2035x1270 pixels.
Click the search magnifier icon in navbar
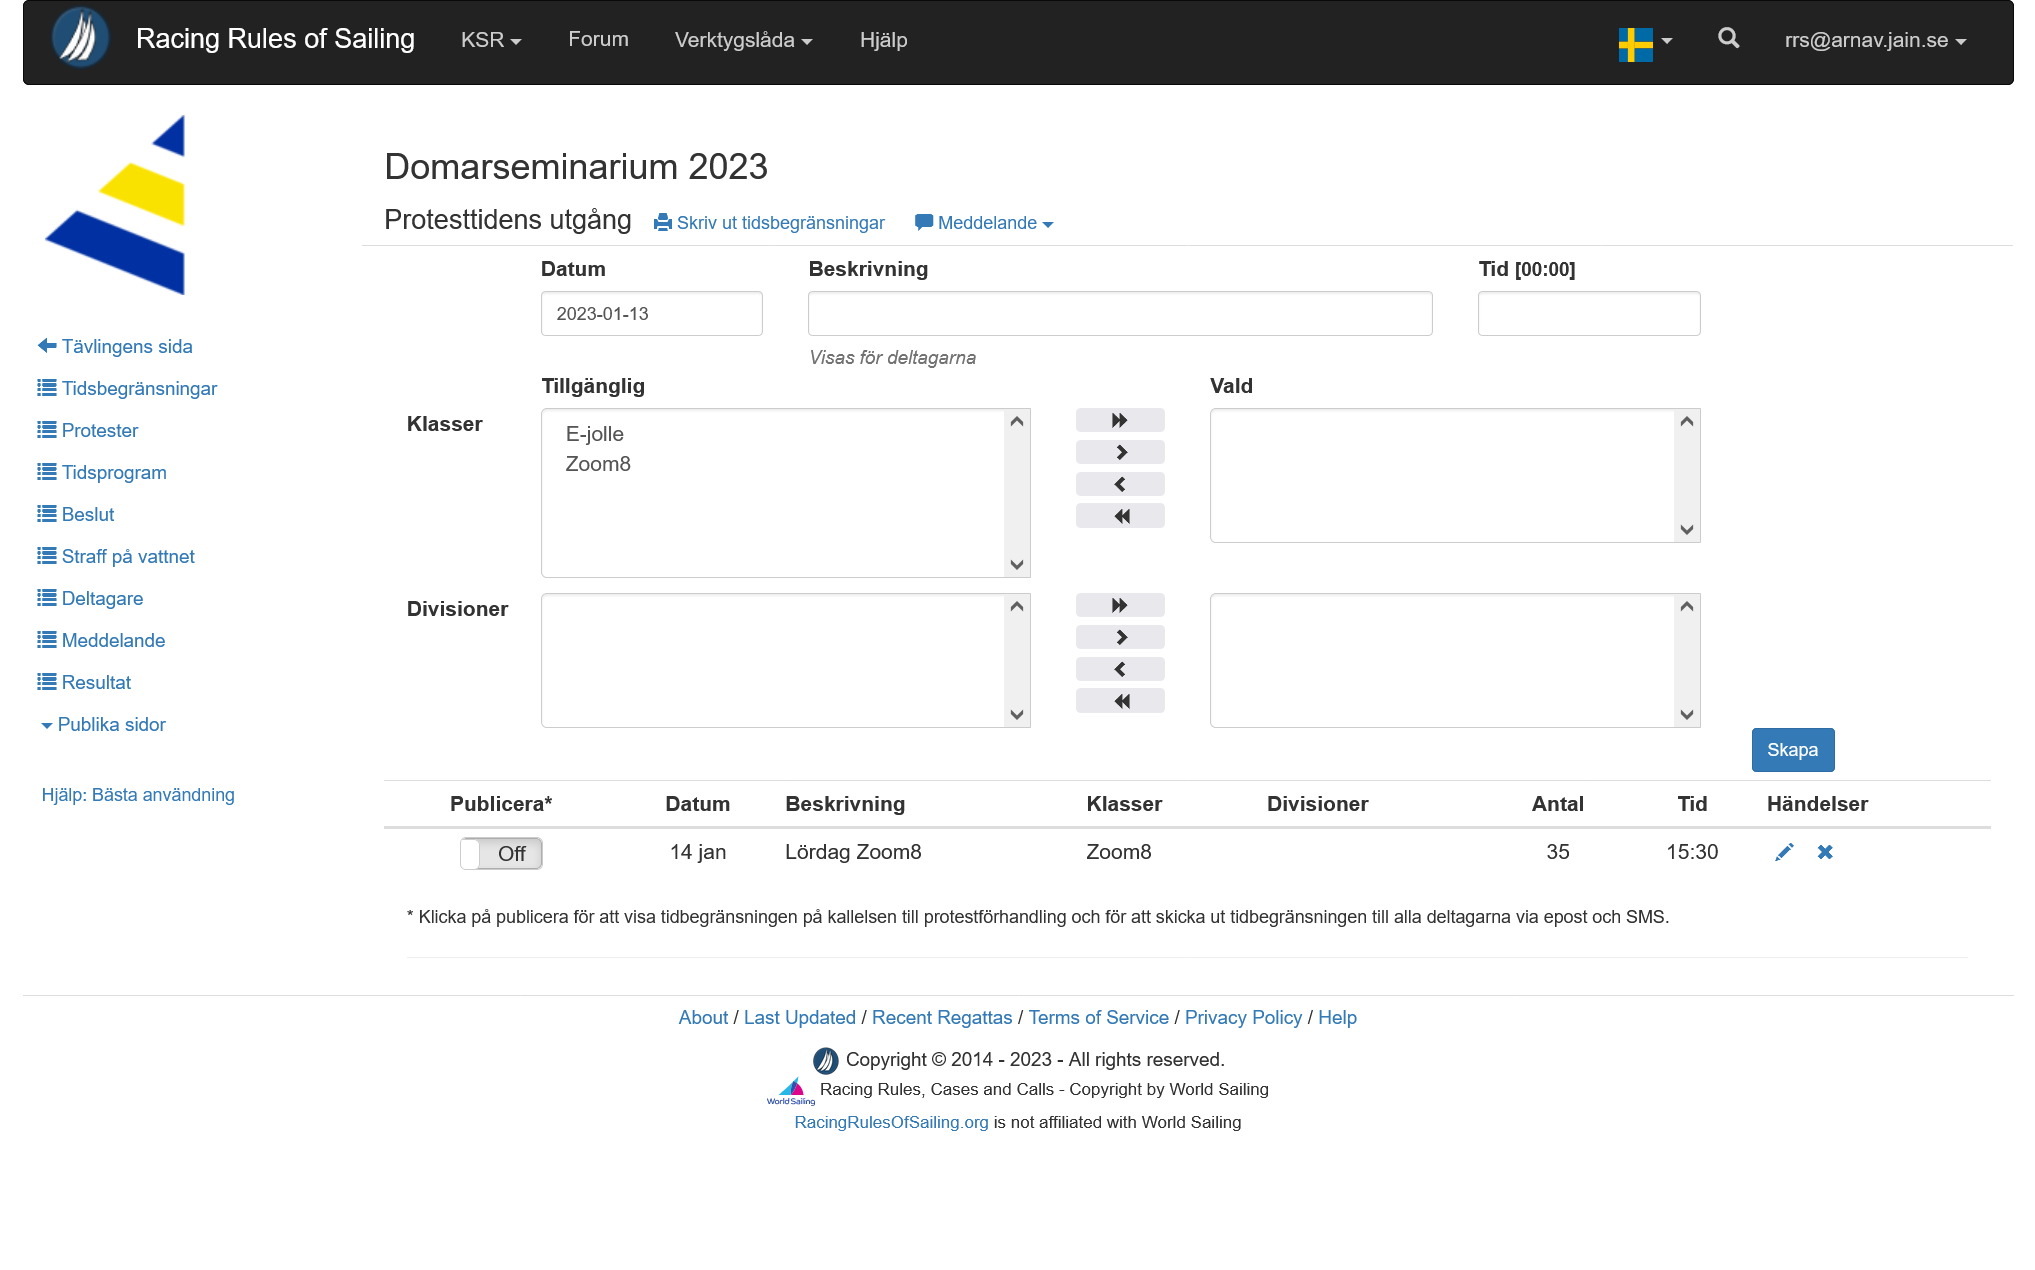[x=1728, y=39]
